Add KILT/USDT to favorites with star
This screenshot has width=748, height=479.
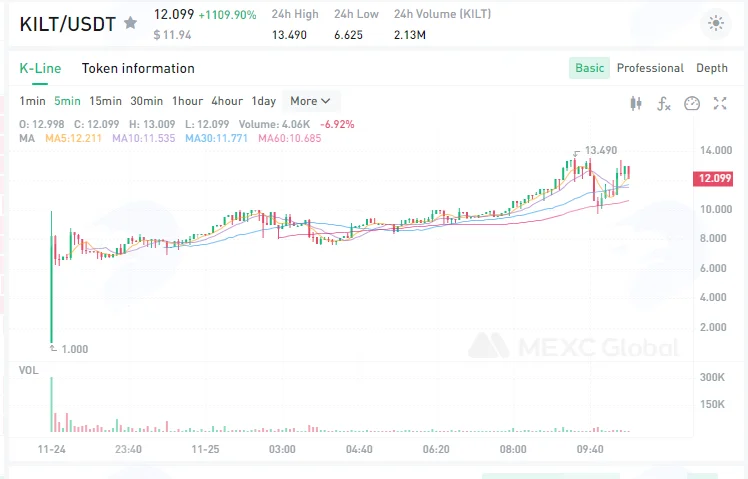[131, 22]
